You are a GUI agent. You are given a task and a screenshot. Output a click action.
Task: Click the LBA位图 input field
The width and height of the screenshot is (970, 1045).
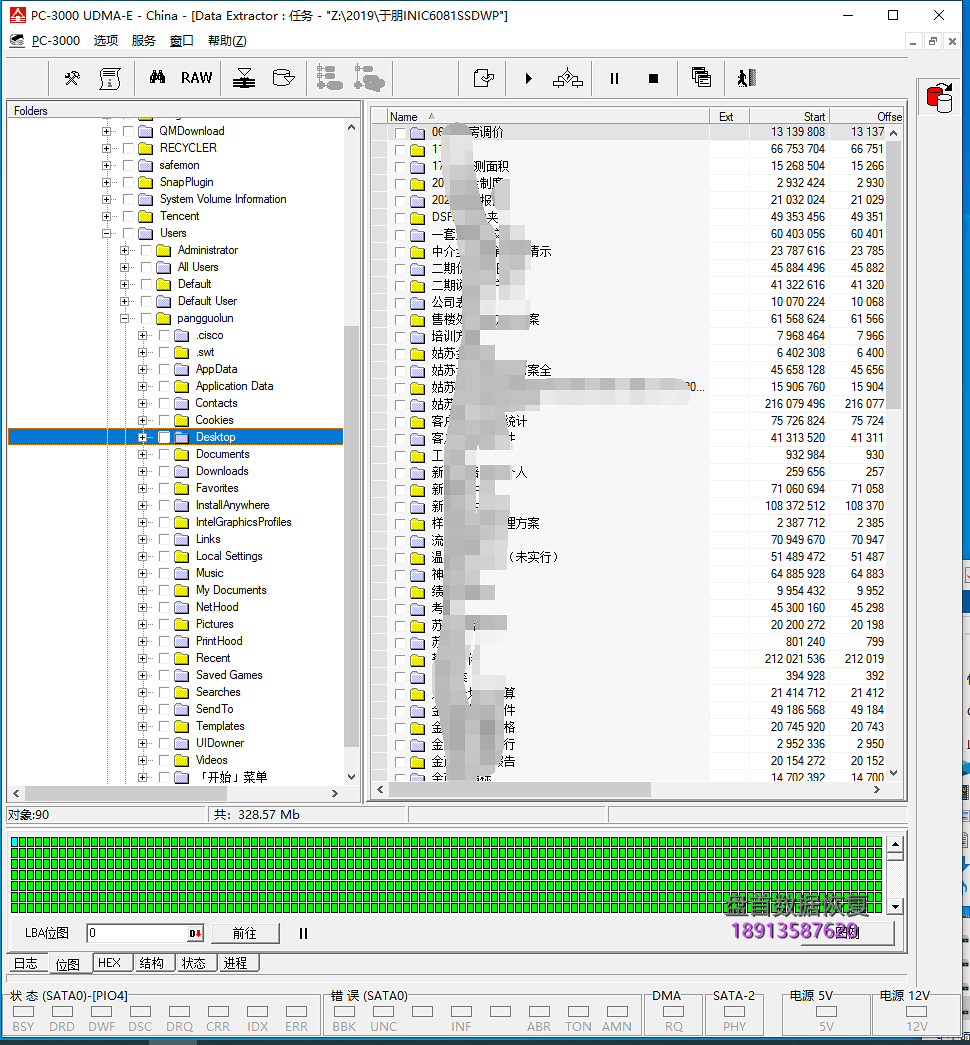138,933
